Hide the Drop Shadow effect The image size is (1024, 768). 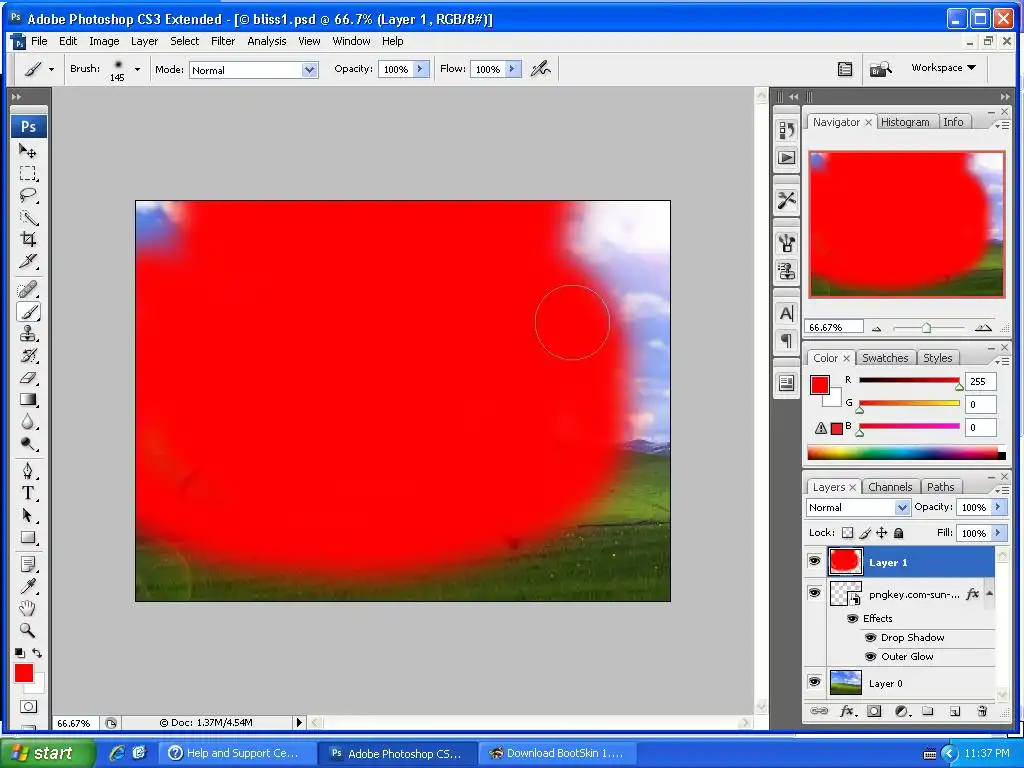[870, 637]
